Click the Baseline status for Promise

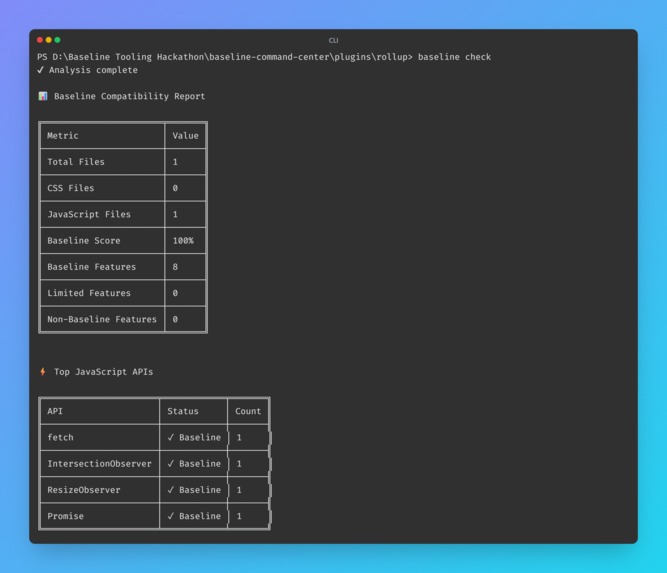(x=194, y=516)
